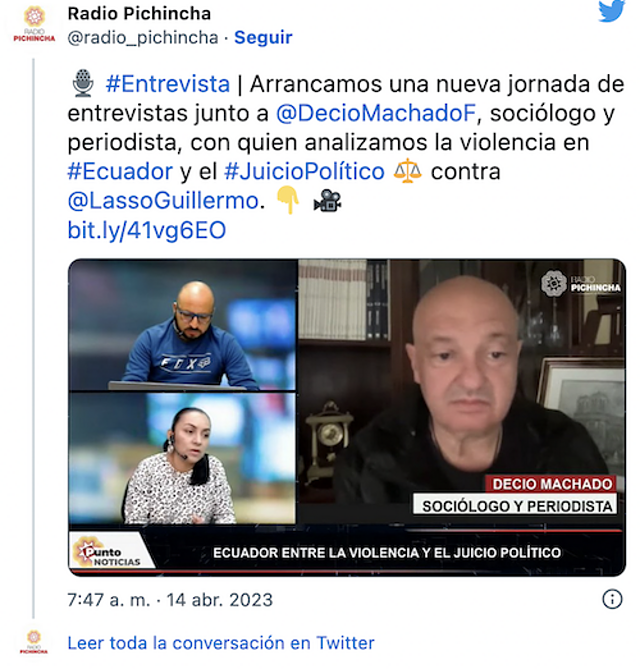Follow Radio Pichincha via Seguir

point(263,38)
